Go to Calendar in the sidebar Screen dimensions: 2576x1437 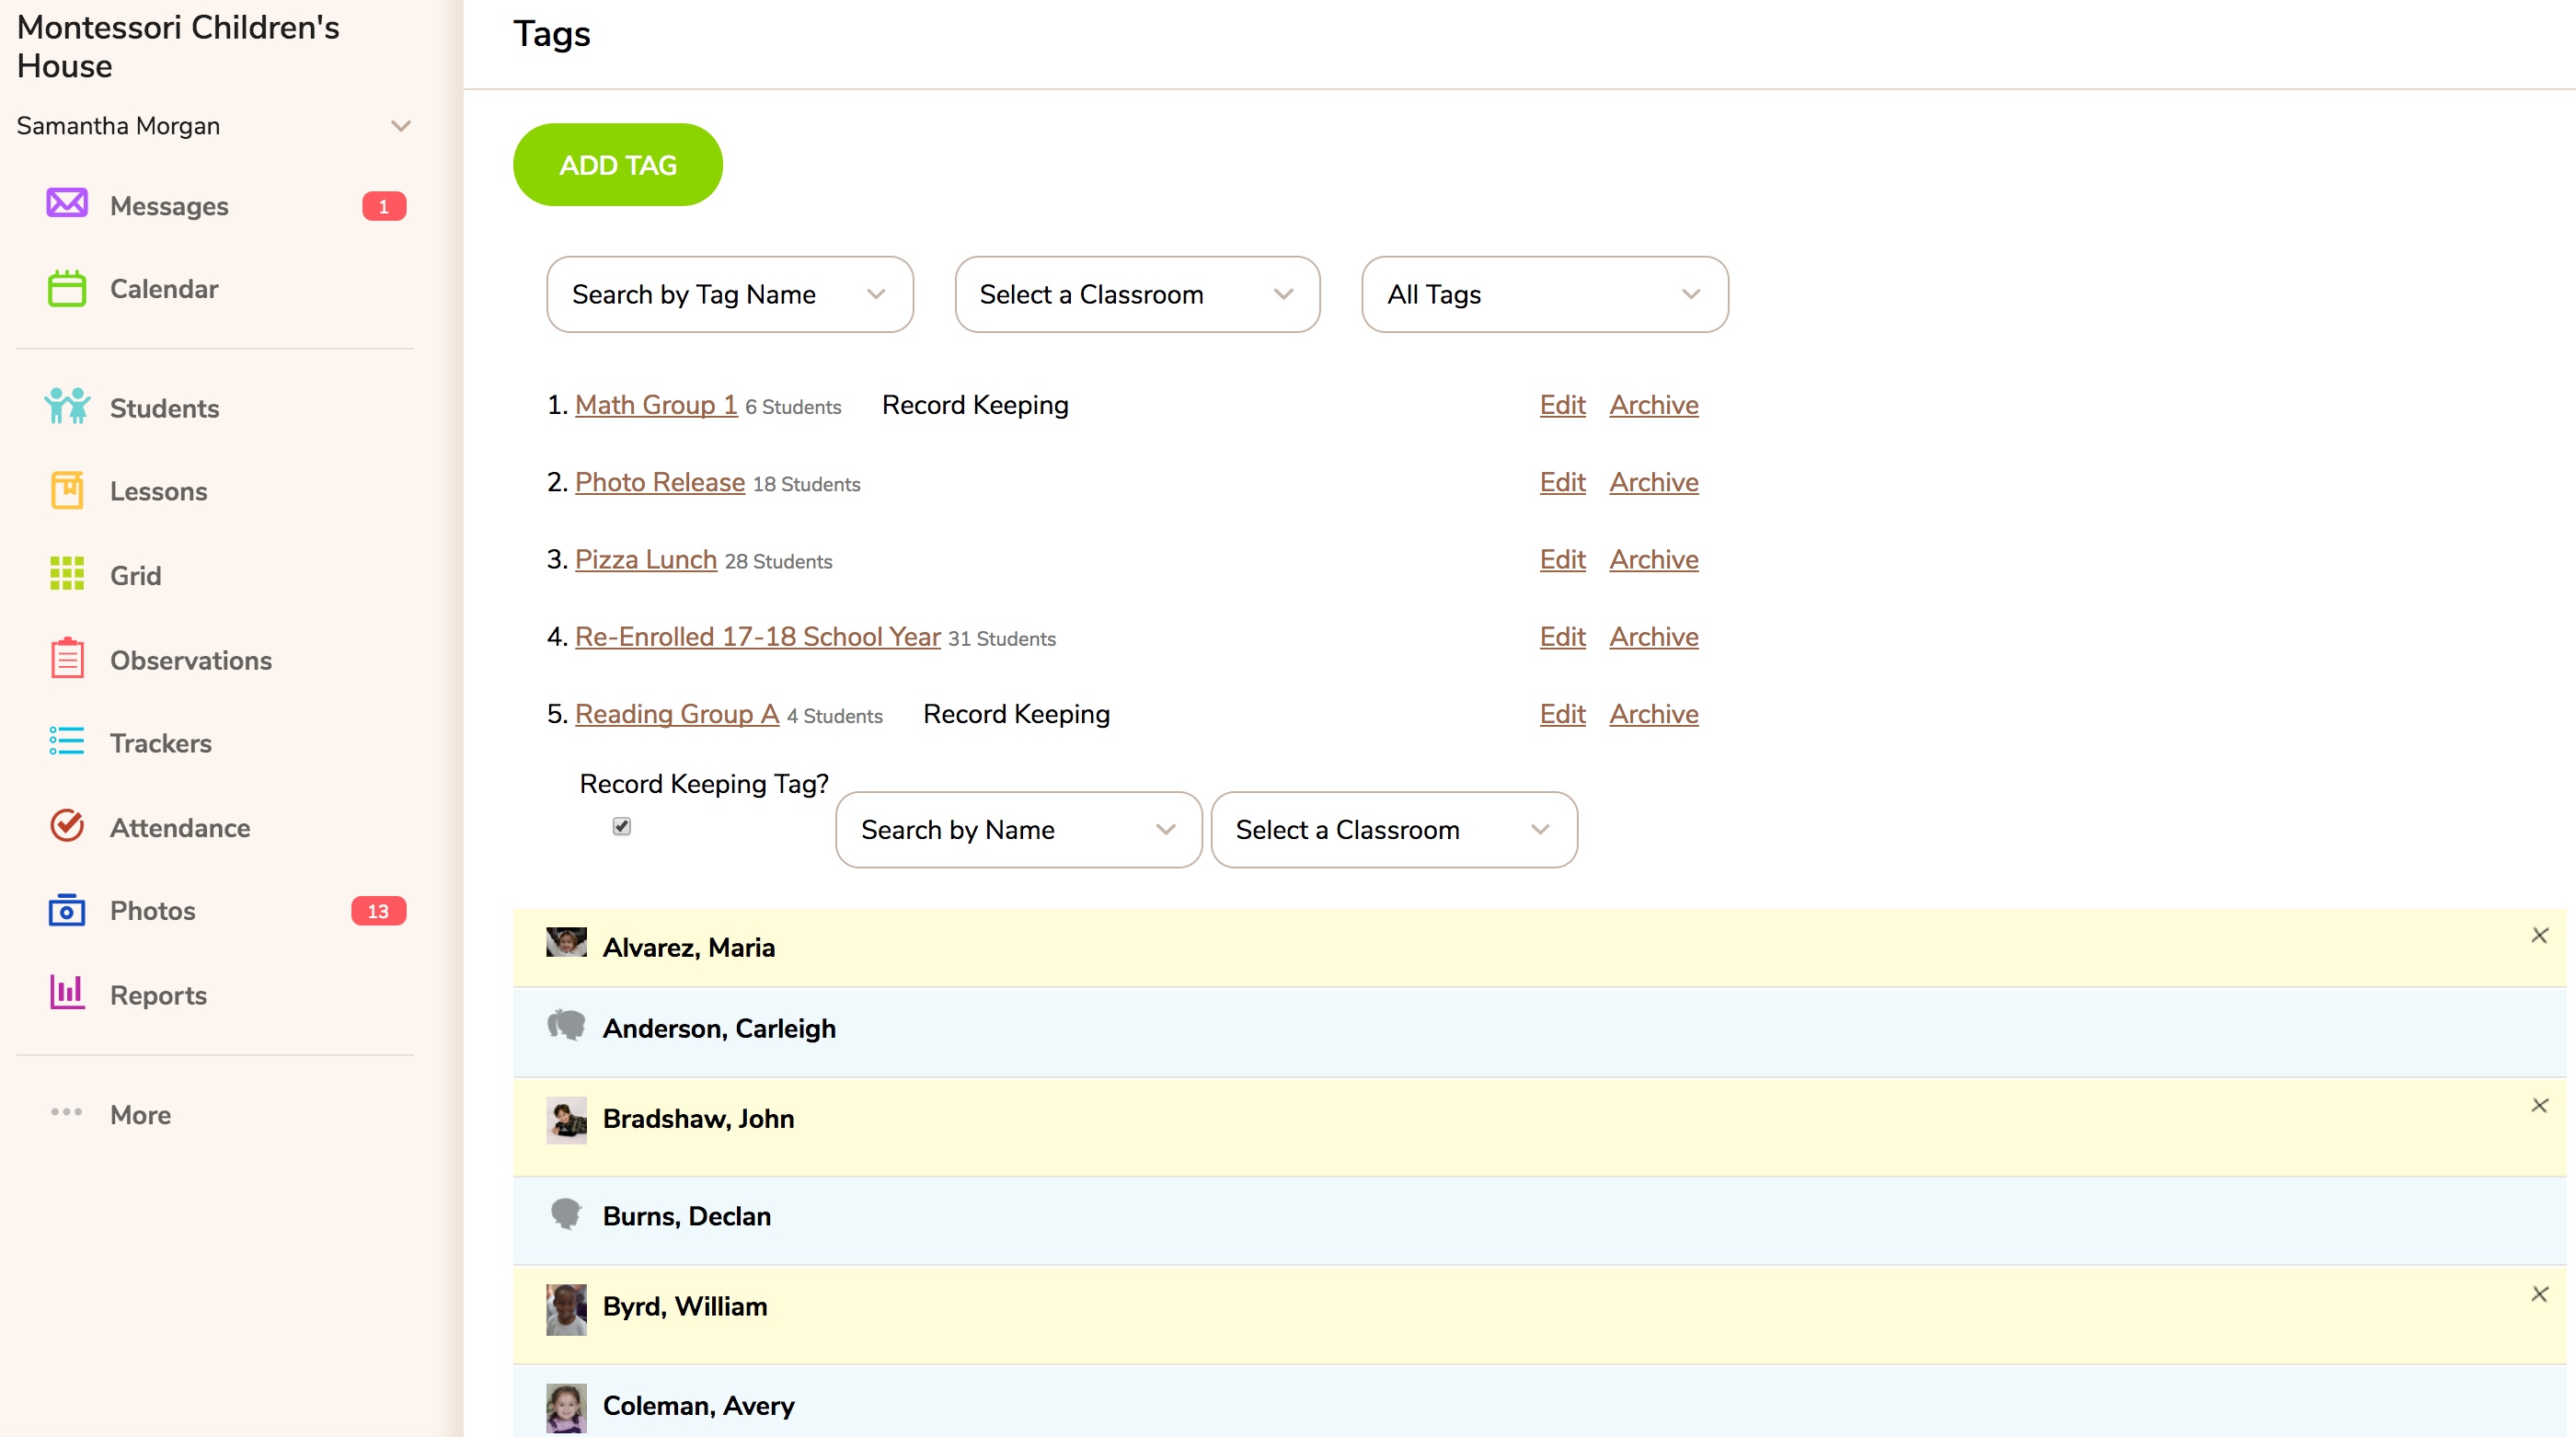click(164, 289)
